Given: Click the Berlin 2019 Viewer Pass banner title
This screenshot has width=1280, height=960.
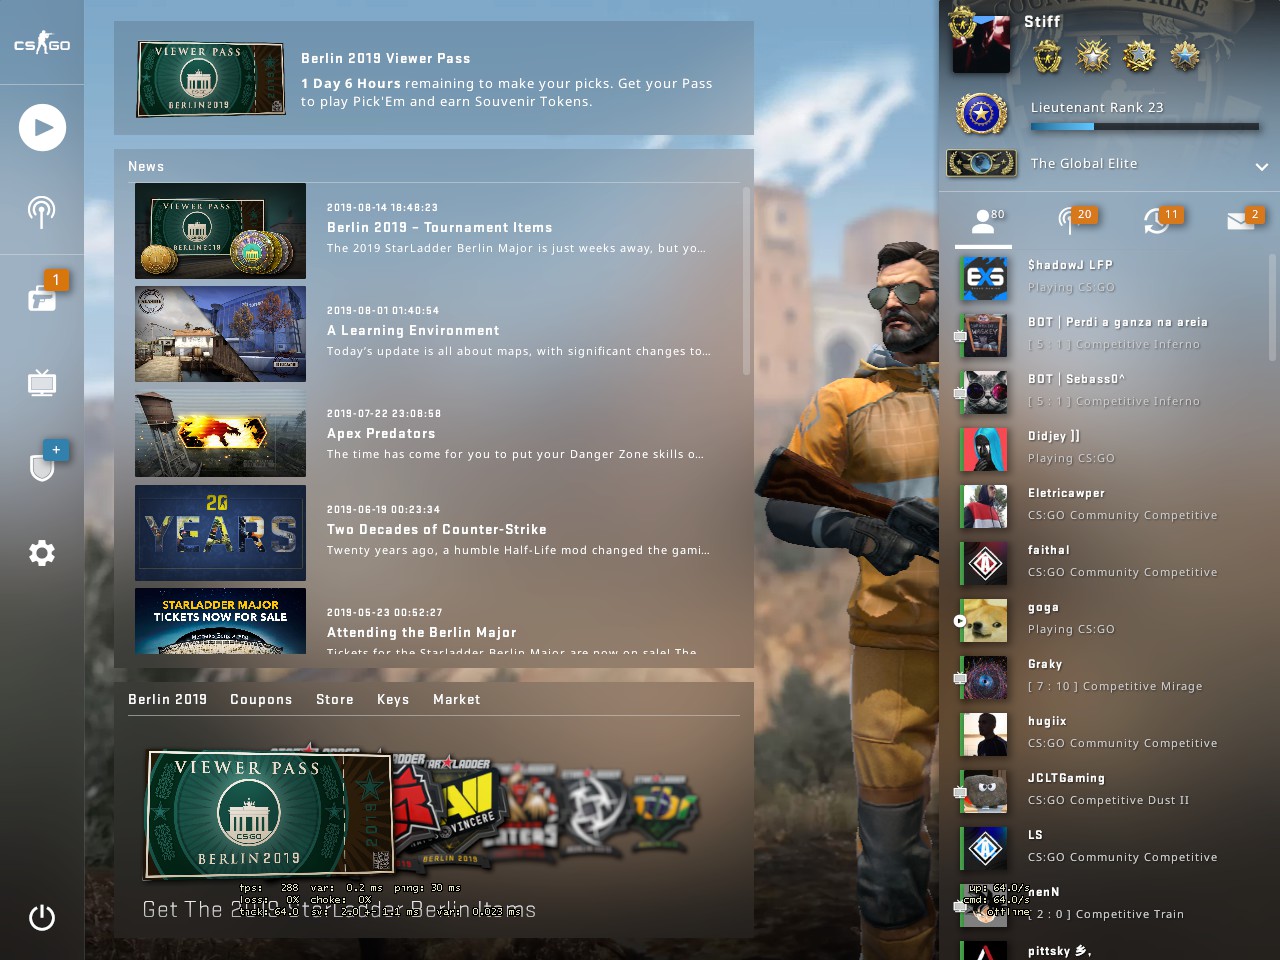Looking at the screenshot, I should click(x=386, y=58).
